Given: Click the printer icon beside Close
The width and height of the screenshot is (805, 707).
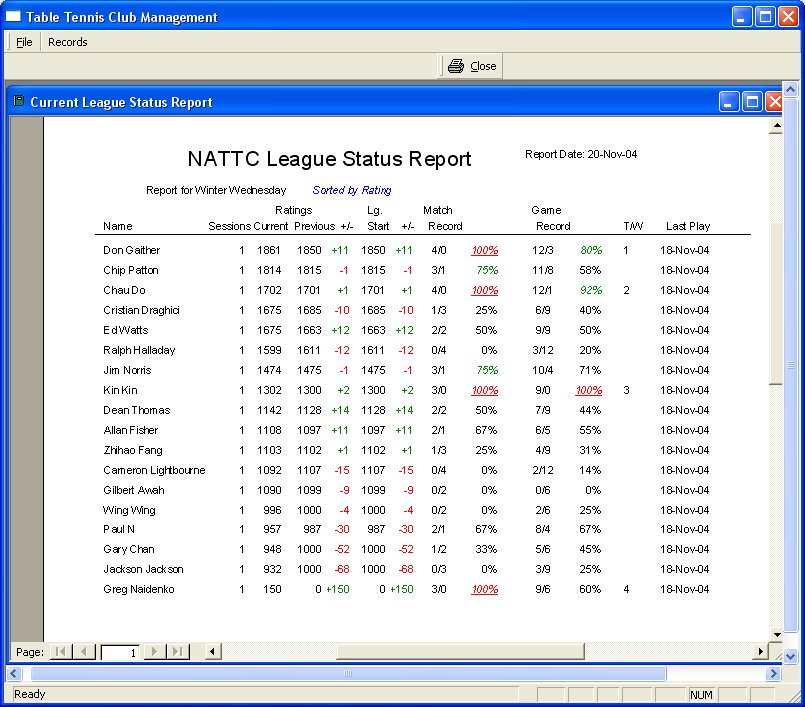Looking at the screenshot, I should (455, 66).
